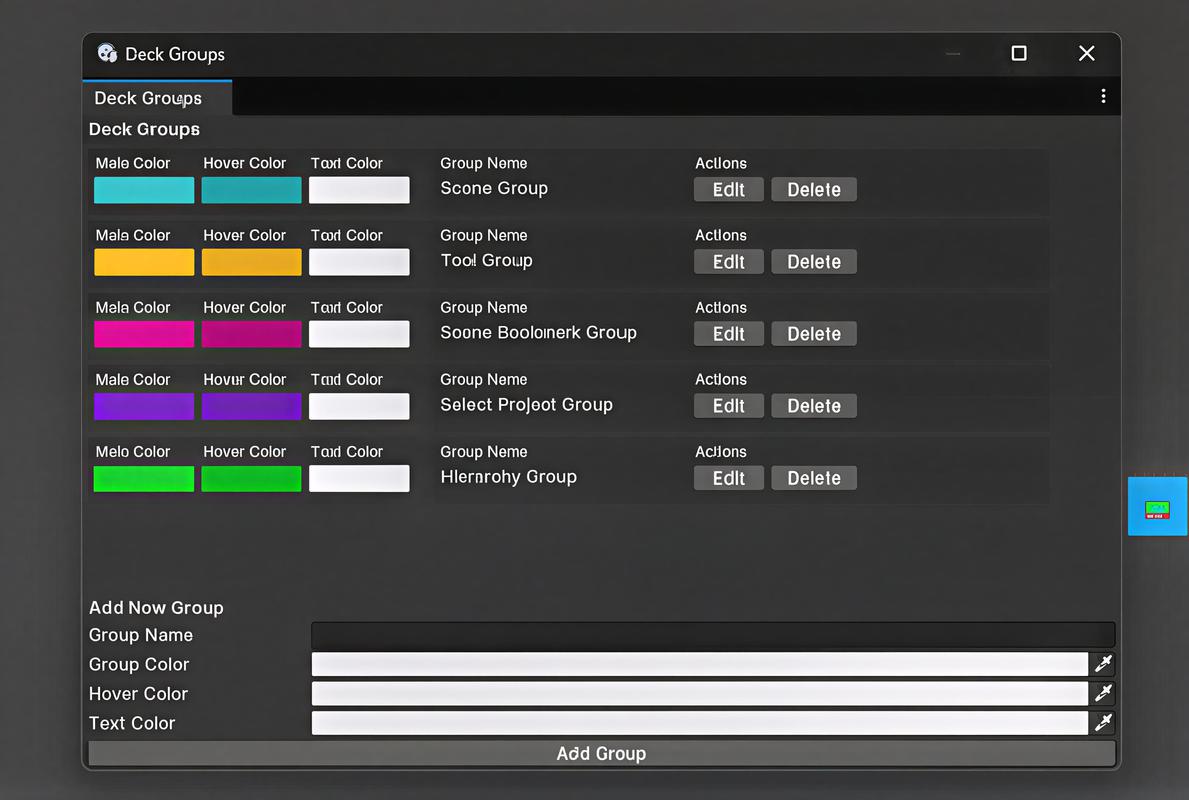Open eyedropper picker for Hover Color
Screen dimensions: 1189x800
(1104, 692)
